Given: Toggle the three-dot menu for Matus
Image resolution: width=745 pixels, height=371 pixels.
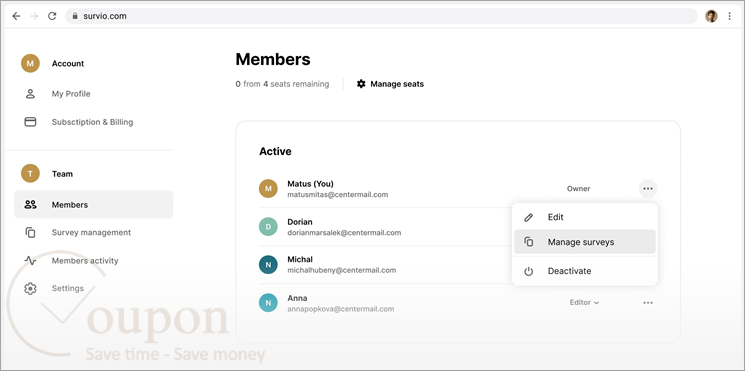Looking at the screenshot, I should (x=648, y=189).
